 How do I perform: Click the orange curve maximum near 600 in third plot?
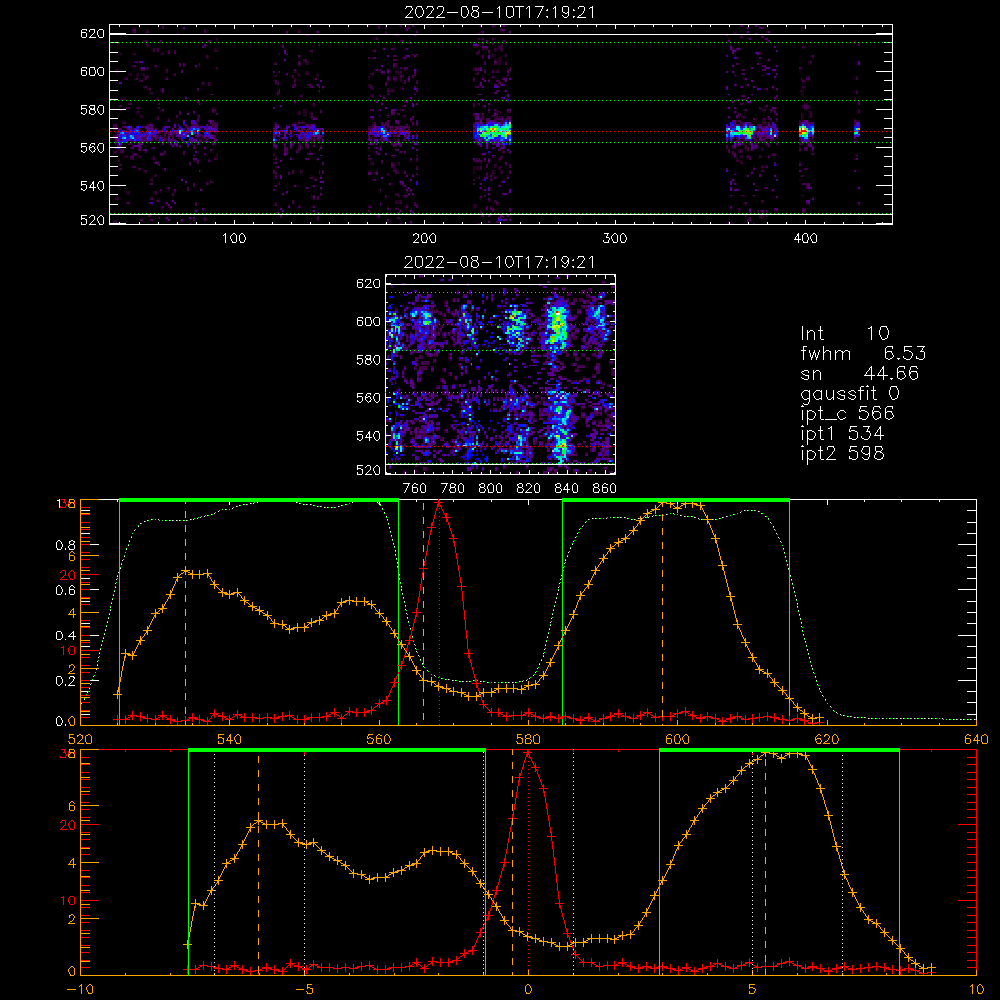(x=663, y=504)
